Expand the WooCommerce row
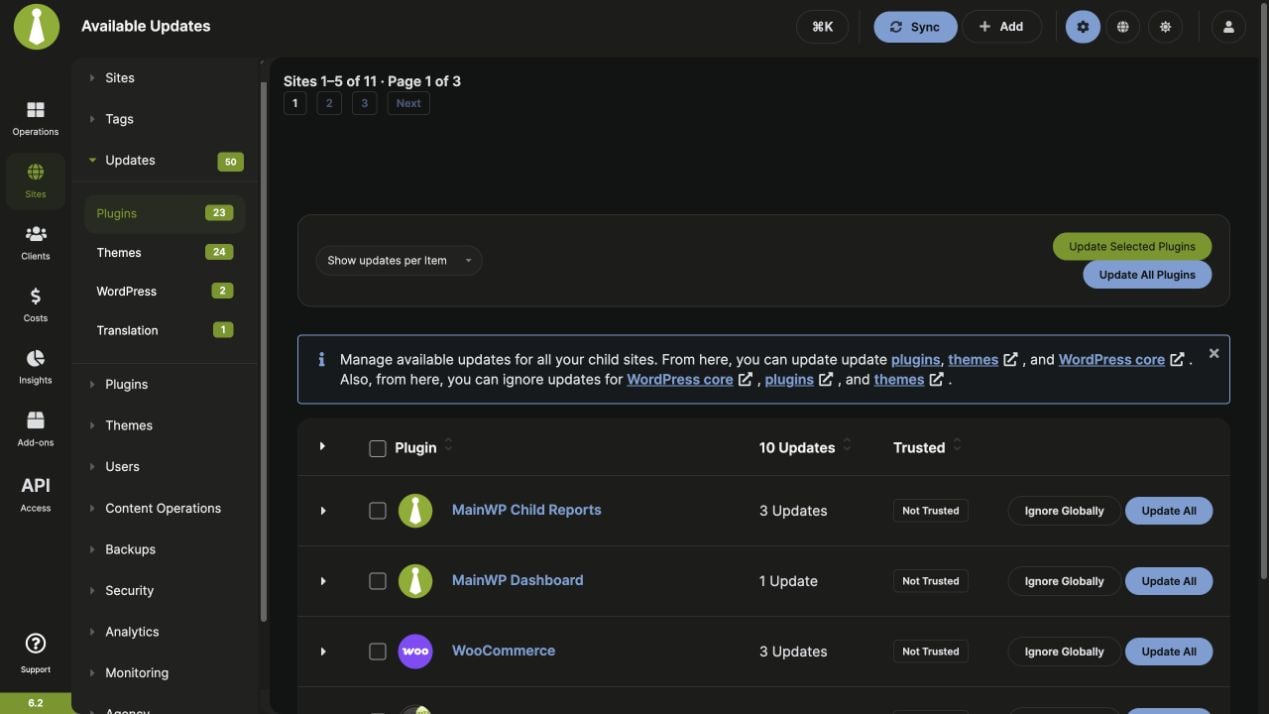Viewport: 1269px width, 714px height. point(323,652)
